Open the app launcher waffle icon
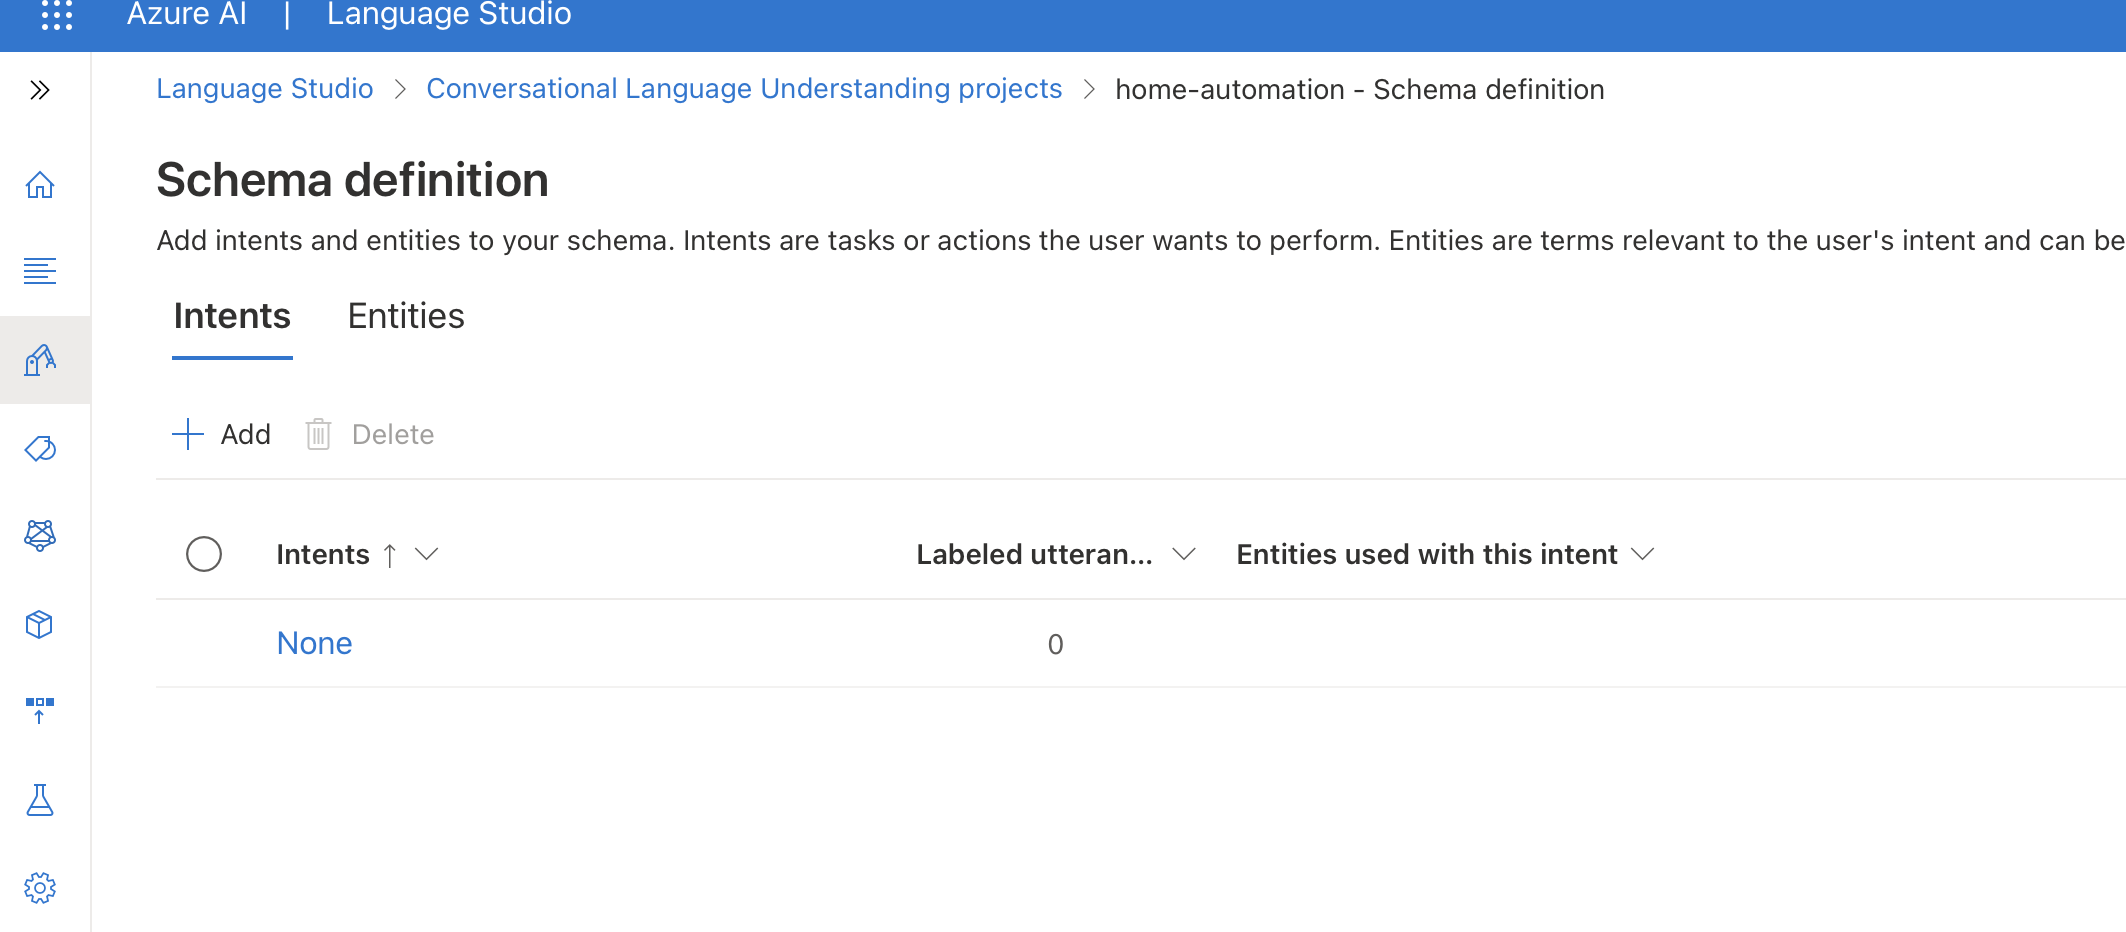This screenshot has width=2126, height=932. click(57, 15)
